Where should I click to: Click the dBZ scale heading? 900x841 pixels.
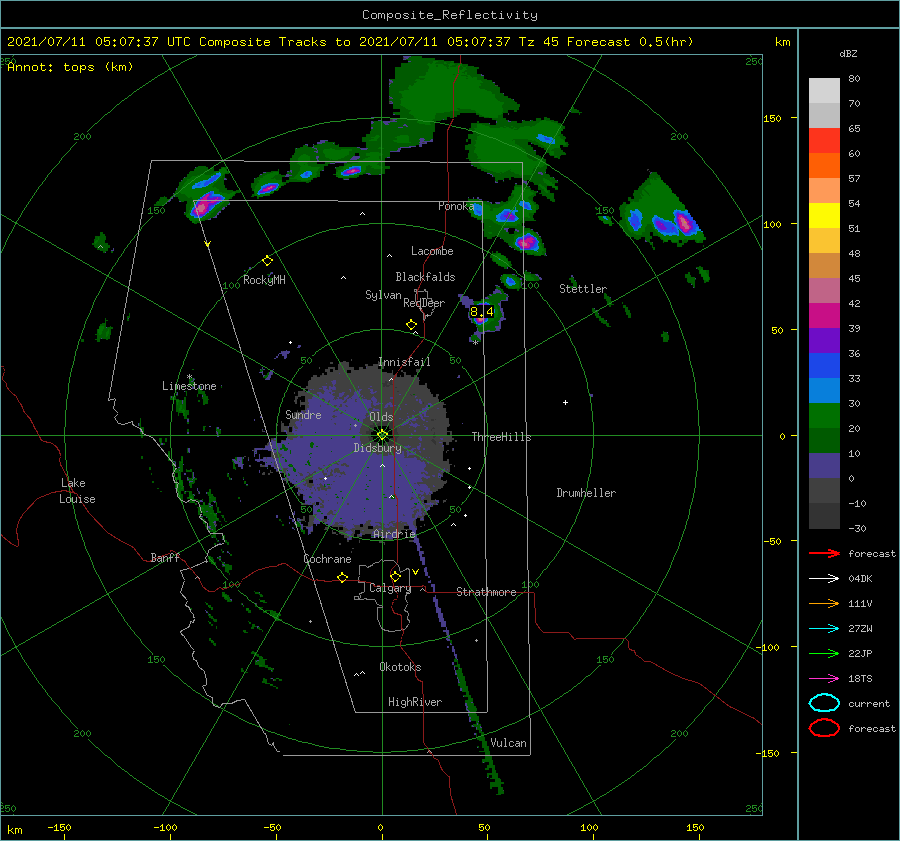[x=848, y=53]
